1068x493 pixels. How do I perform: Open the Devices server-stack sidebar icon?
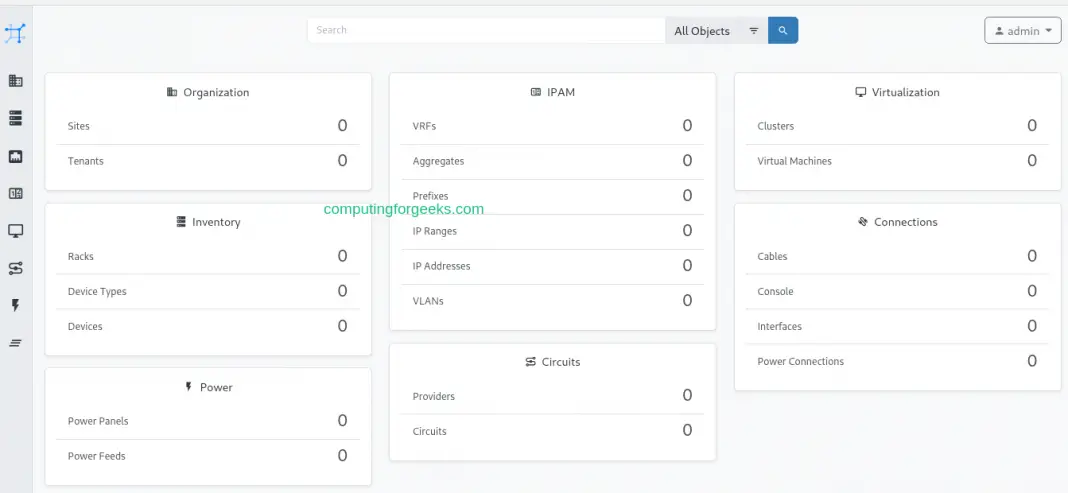pos(15,118)
